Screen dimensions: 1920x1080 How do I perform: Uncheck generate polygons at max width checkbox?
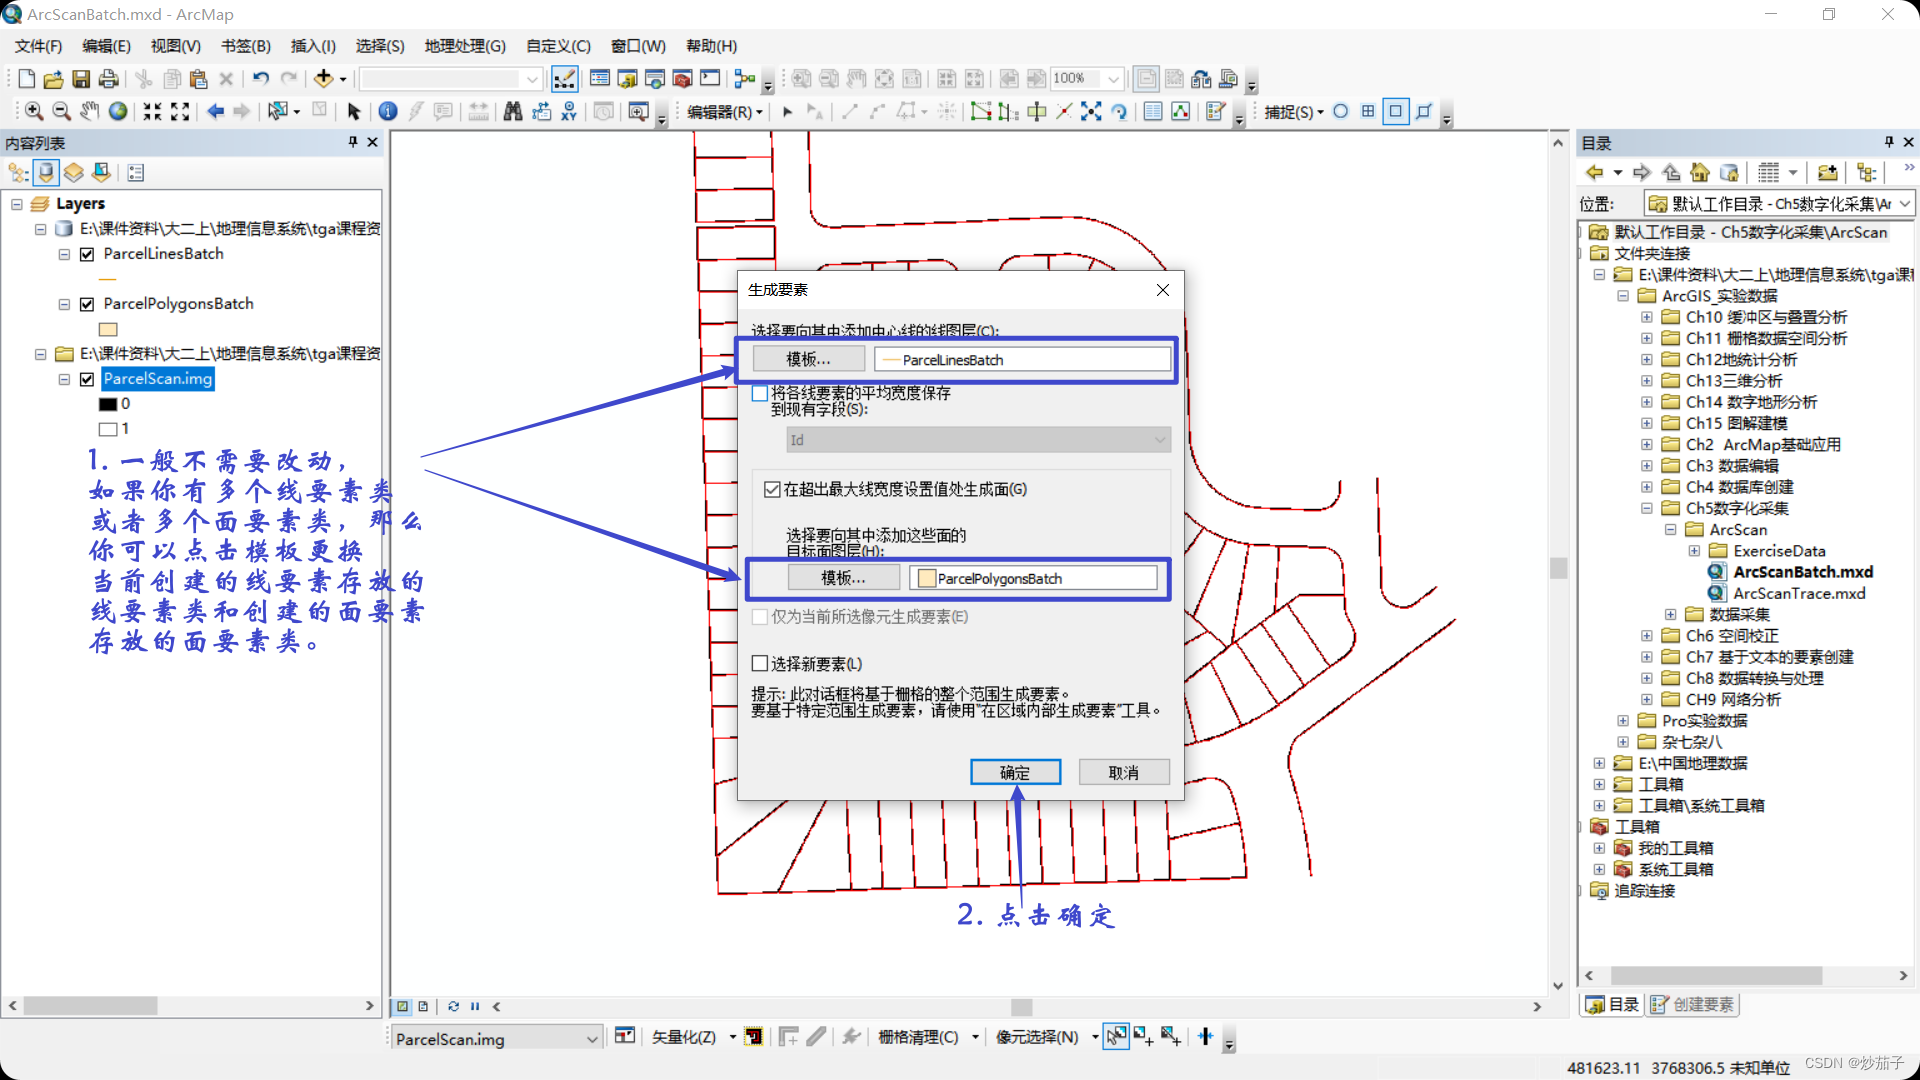(x=772, y=489)
